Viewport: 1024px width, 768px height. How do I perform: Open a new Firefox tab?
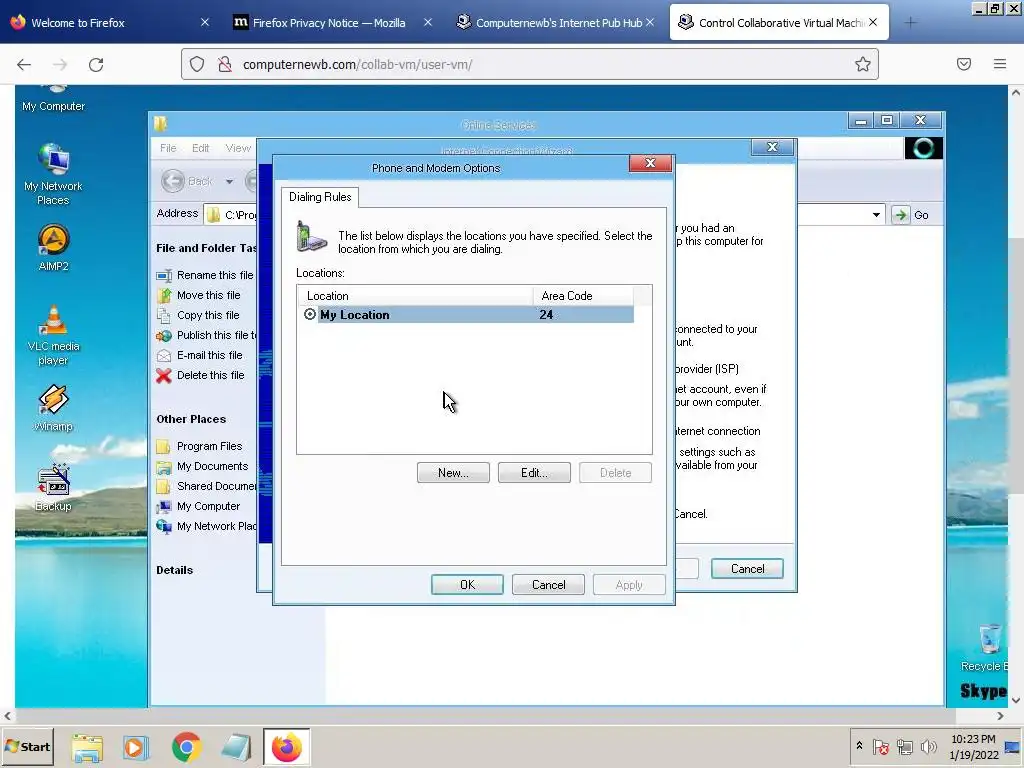pyautogui.click(x=910, y=23)
